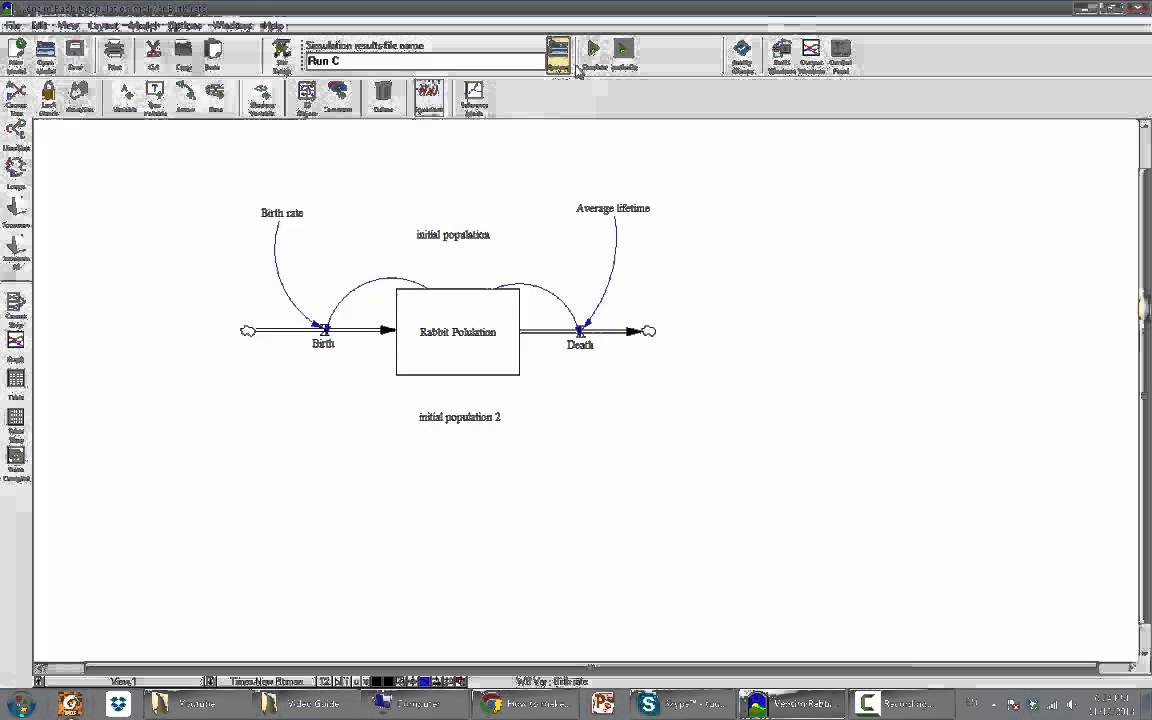This screenshot has height=720, width=1152.
Task: Click the Print toolbar icon
Action: pyautogui.click(x=114, y=55)
